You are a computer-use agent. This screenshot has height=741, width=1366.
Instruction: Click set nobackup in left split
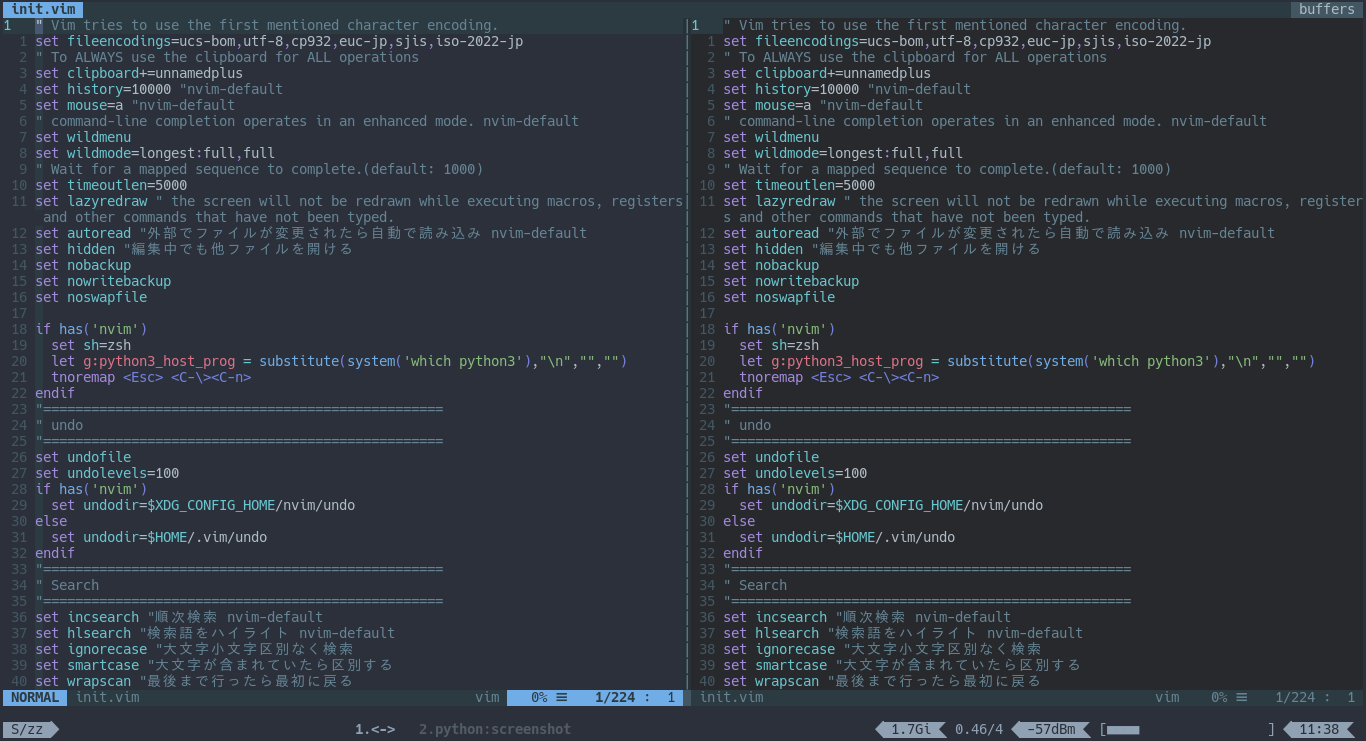click(83, 265)
